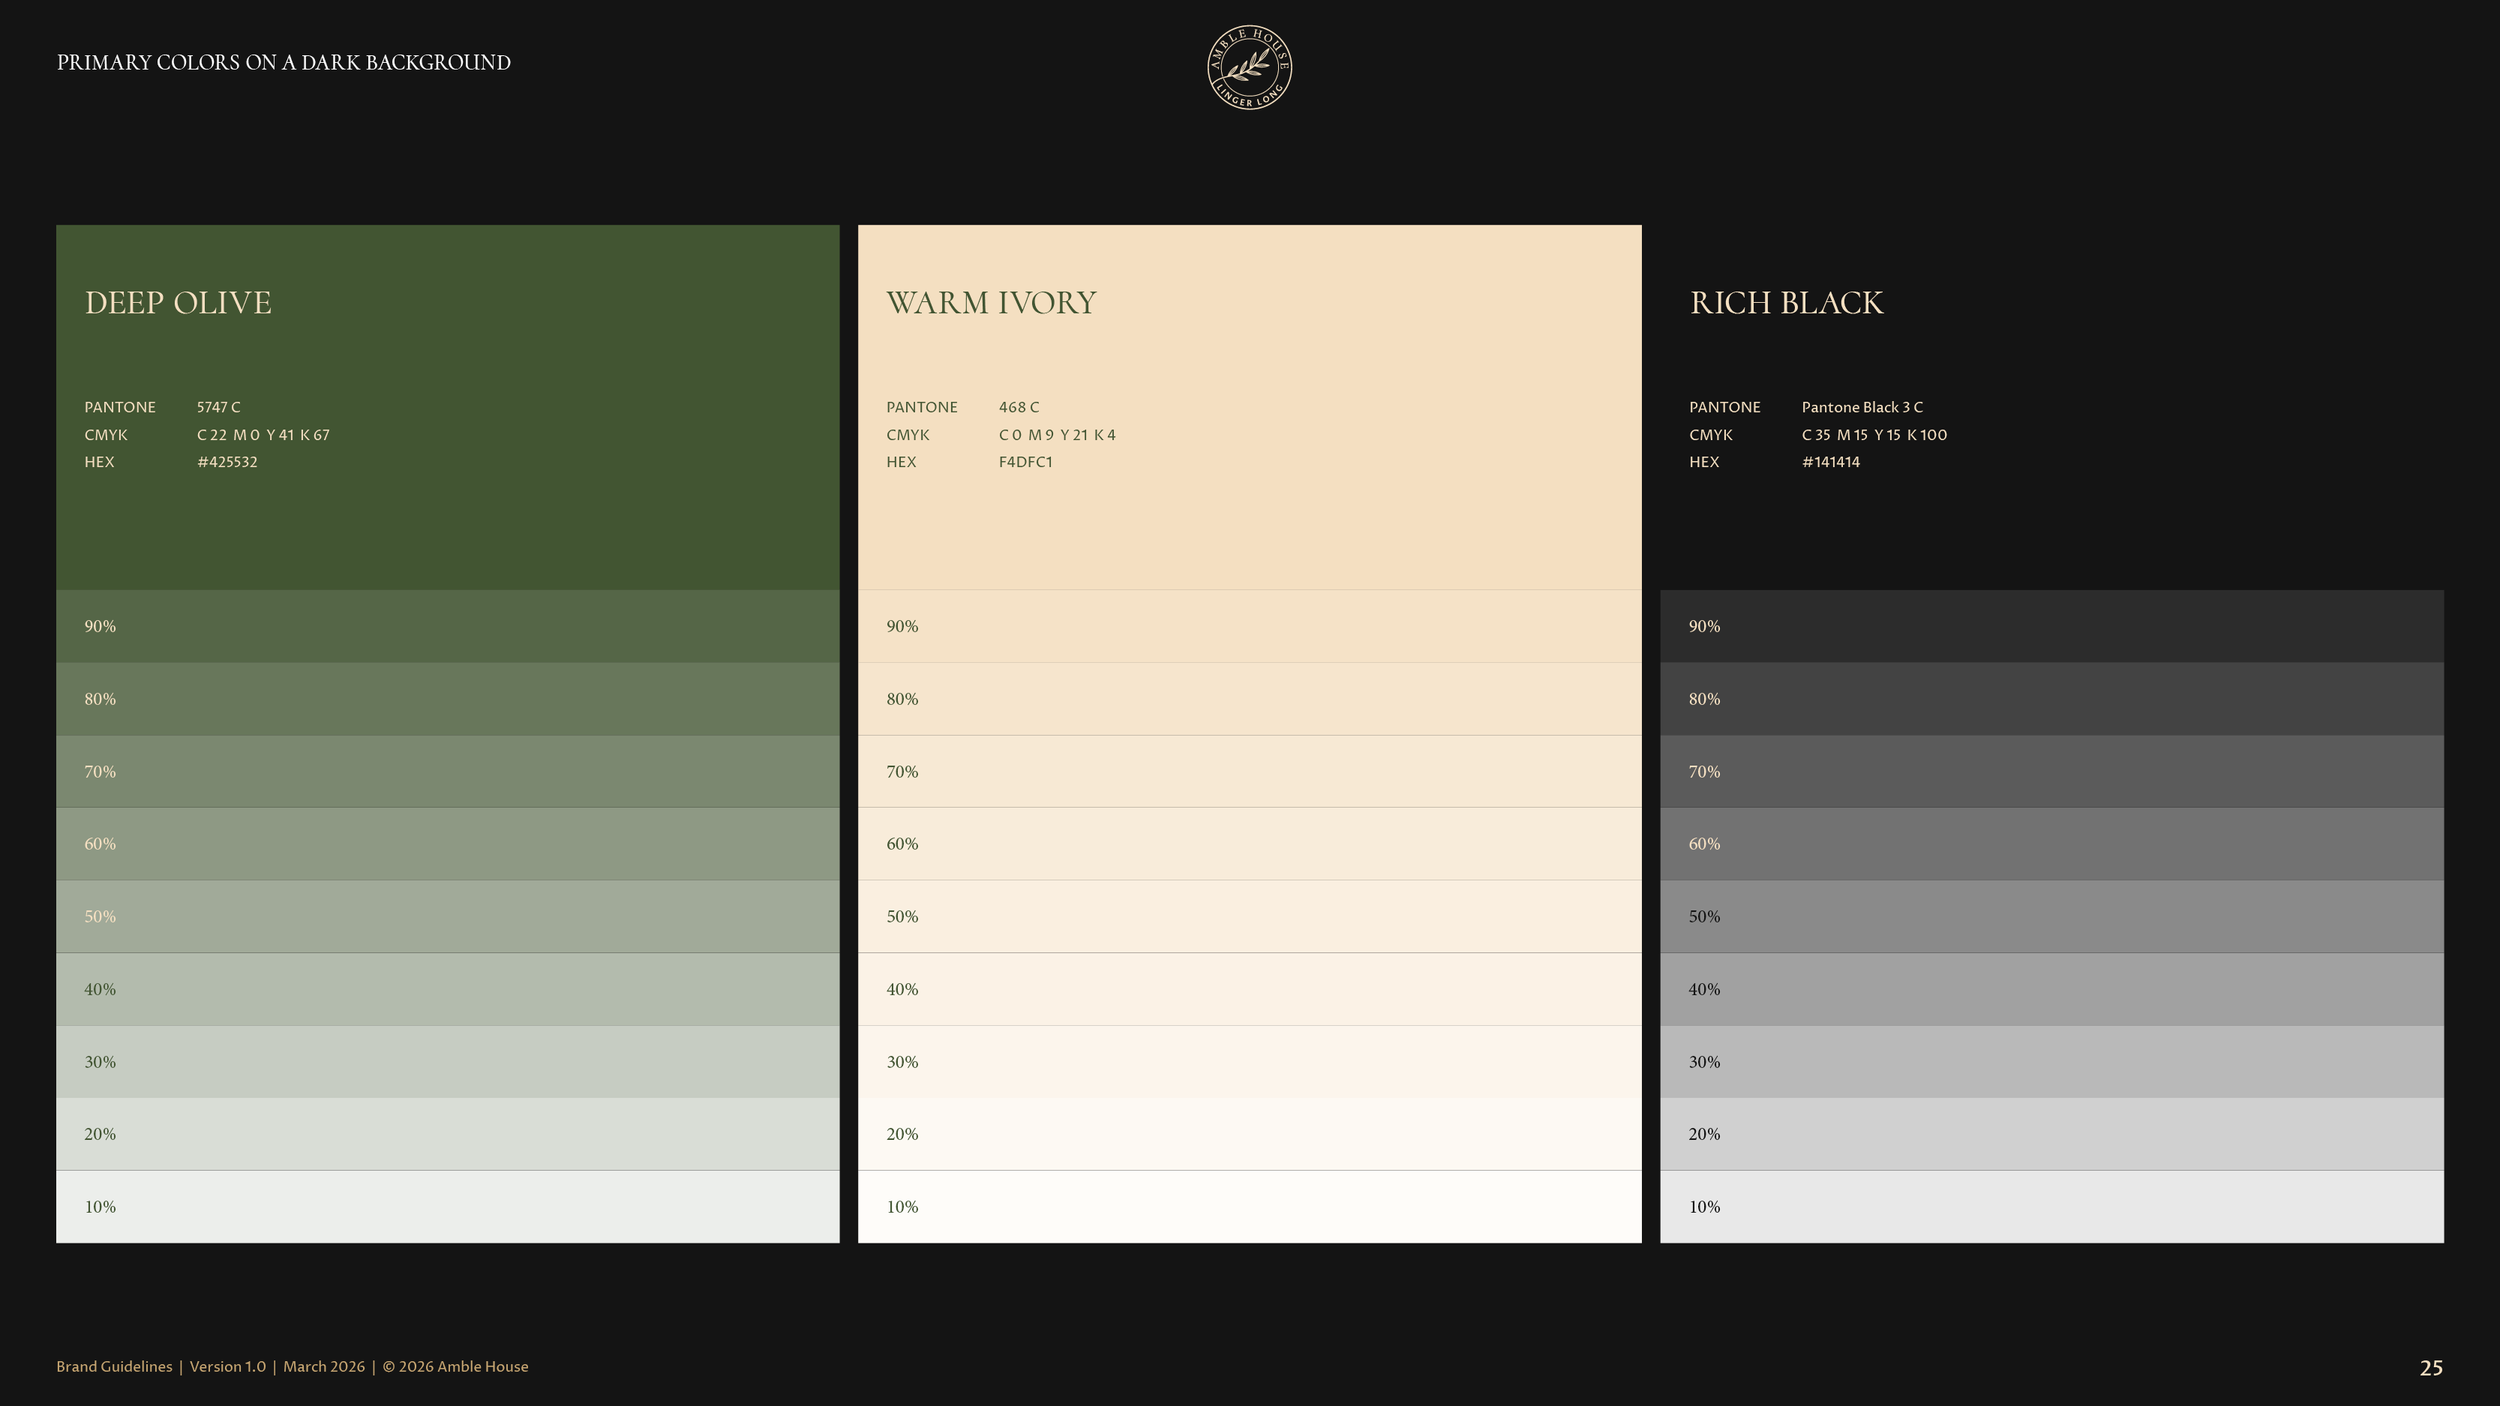Pick the Warm Ivory 20% tint swatch
Image resolution: width=2500 pixels, height=1406 pixels.
[x=1250, y=1134]
